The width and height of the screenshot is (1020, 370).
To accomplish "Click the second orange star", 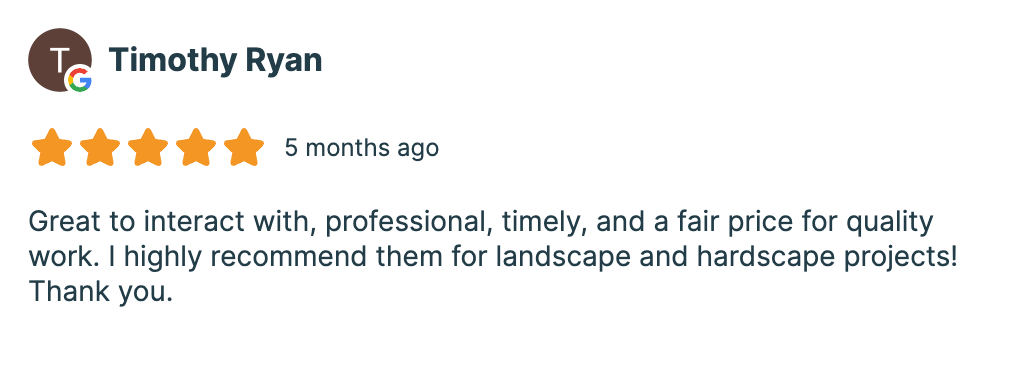I will pos(100,148).
